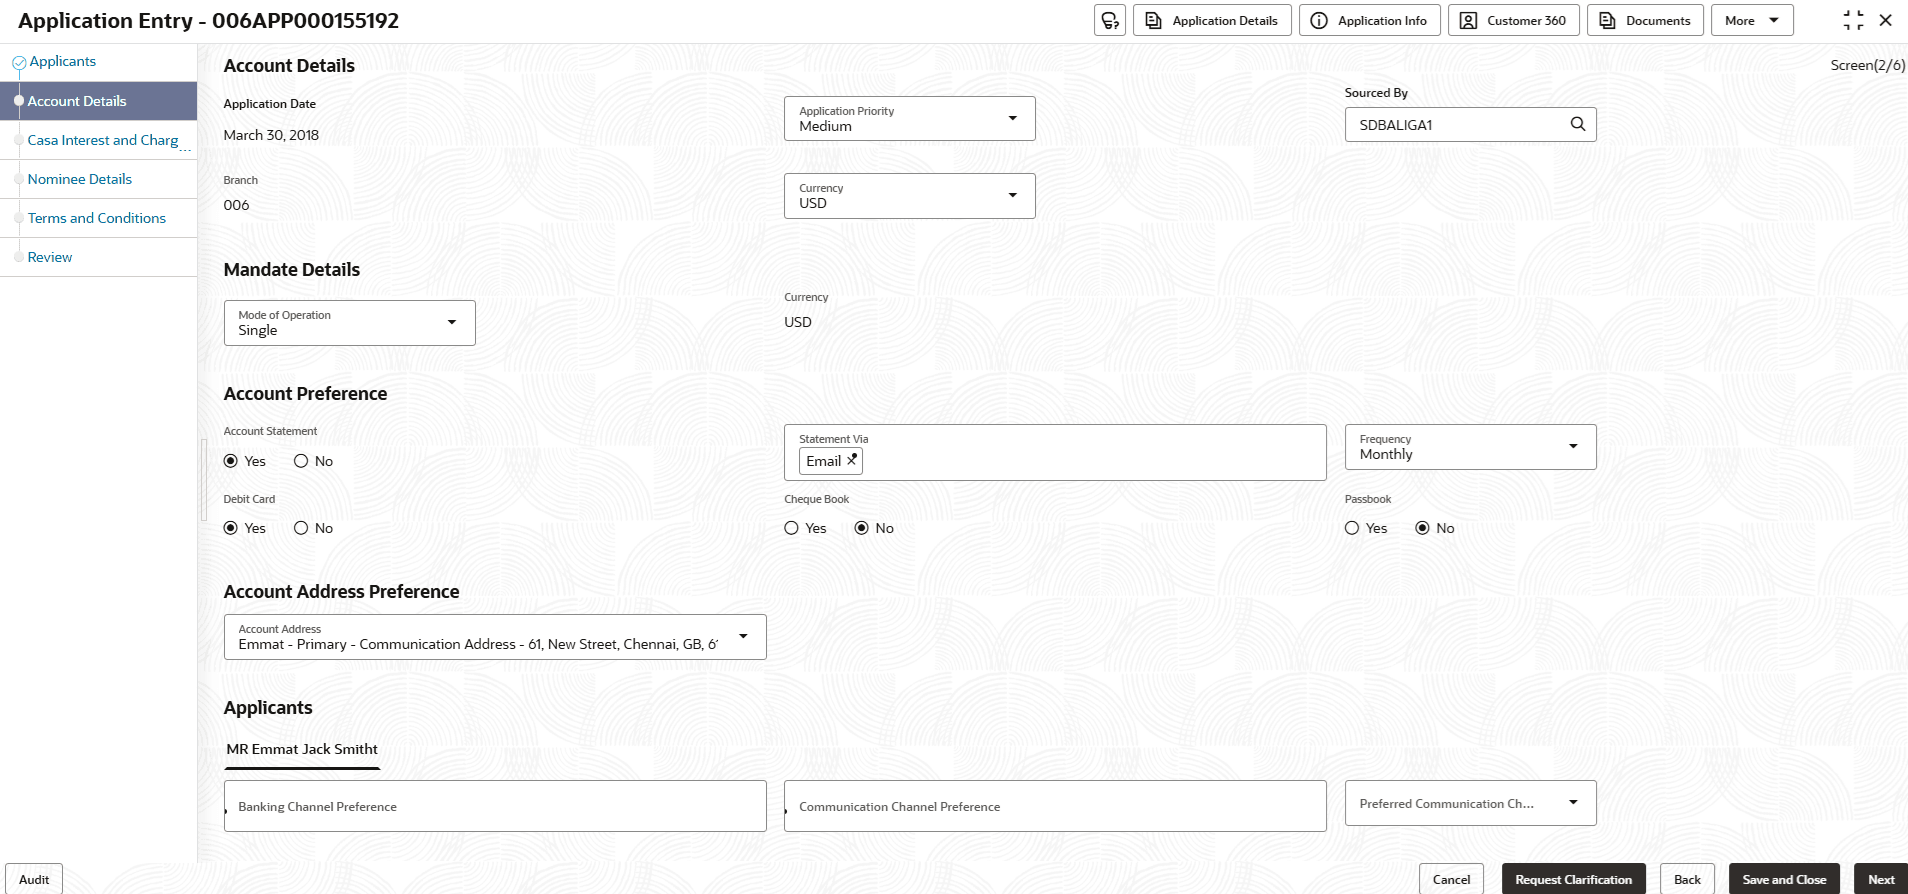Screen dimensions: 1908x894
Task: Click the Application Details button
Action: pyautogui.click(x=1212, y=20)
